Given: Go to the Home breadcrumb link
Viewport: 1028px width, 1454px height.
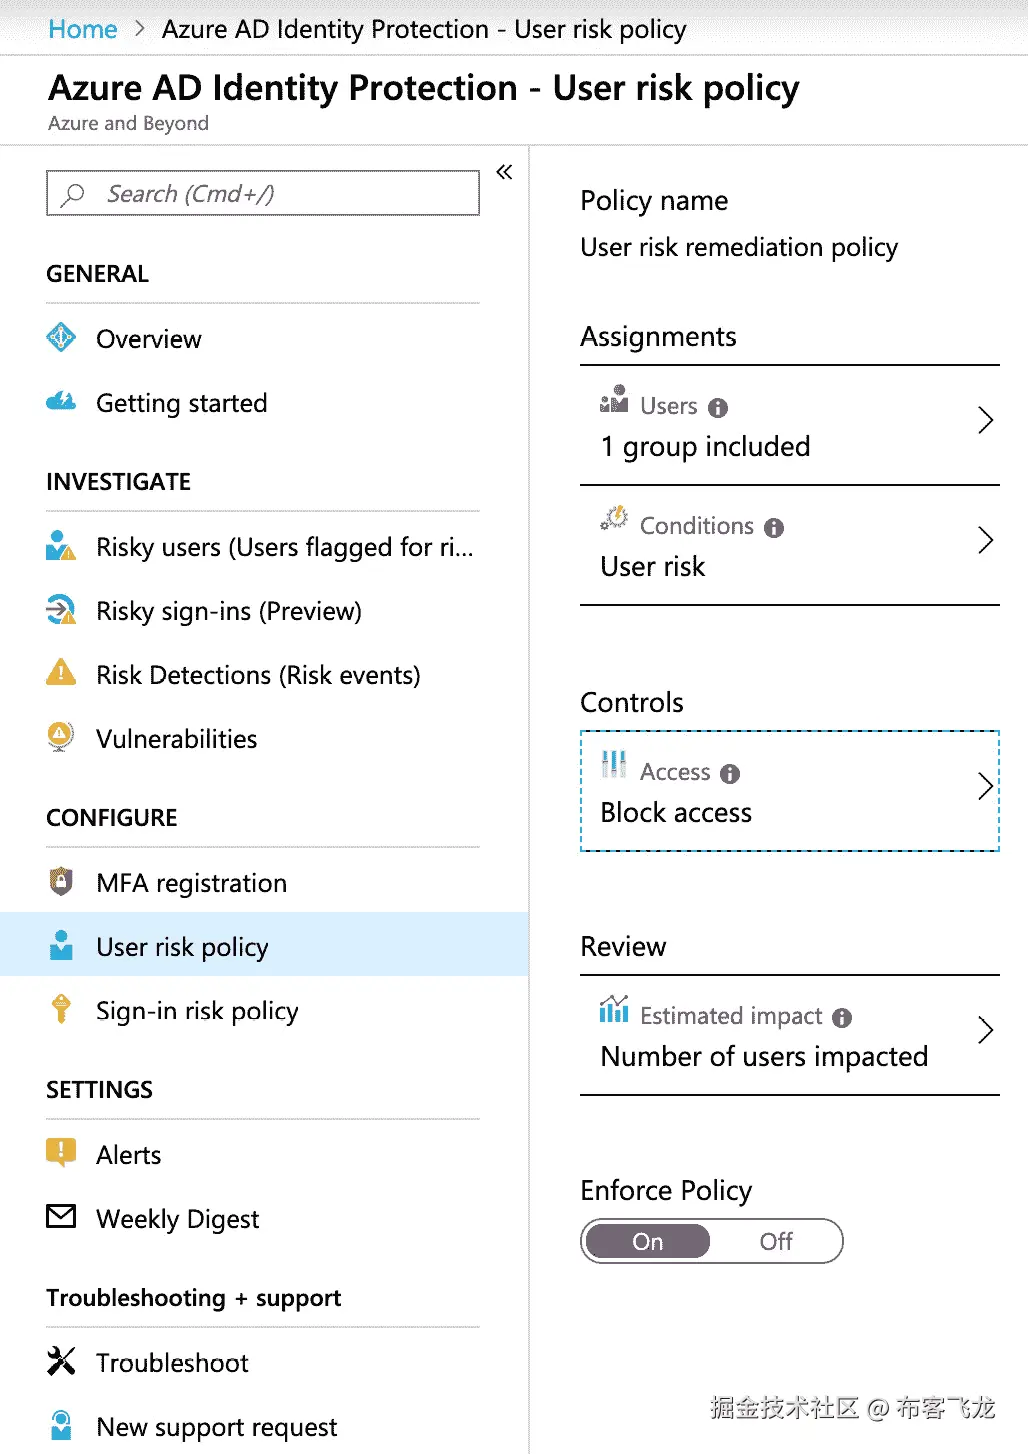Looking at the screenshot, I should 83,30.
